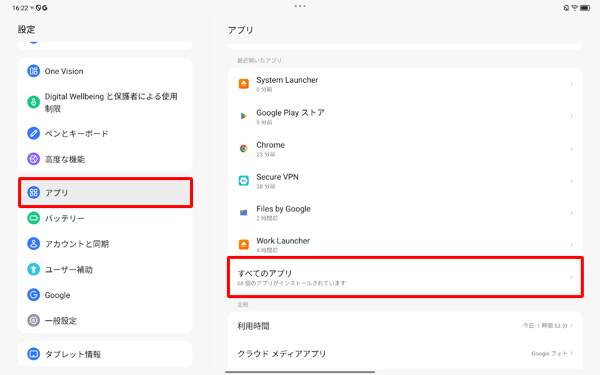Tap the green バッテリー battery icon
Viewport: 600px width, 375px height.
click(x=33, y=218)
